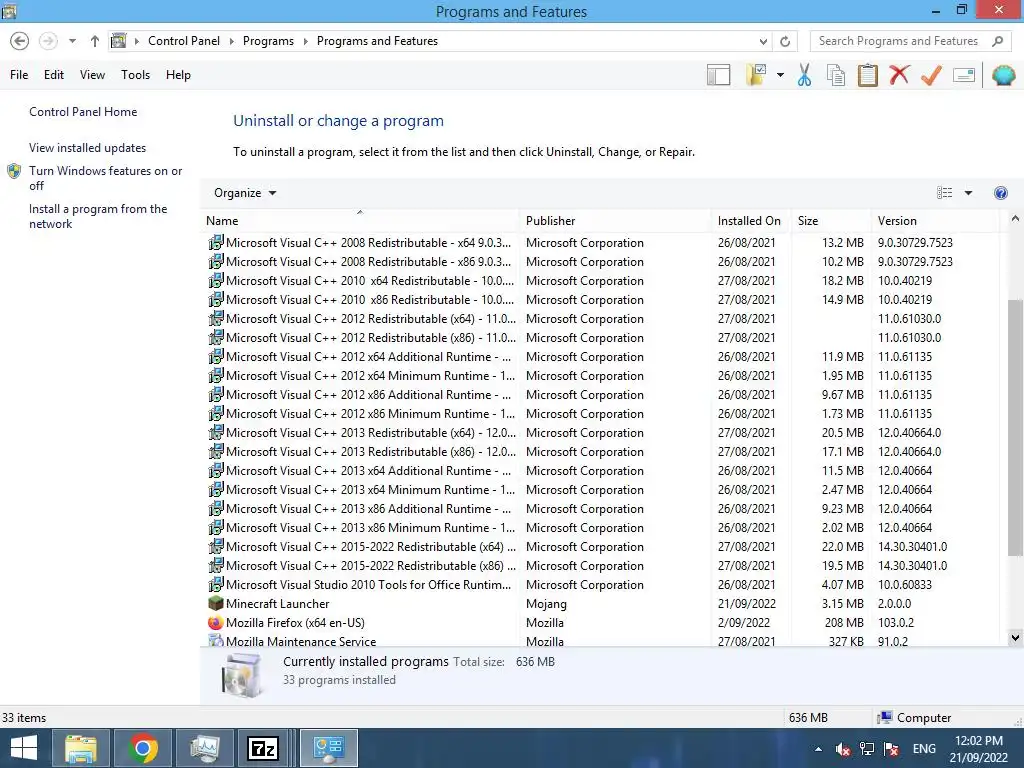Open the performance monitor taskbar icon
Image resolution: width=1024 pixels, height=768 pixels.
coord(204,748)
